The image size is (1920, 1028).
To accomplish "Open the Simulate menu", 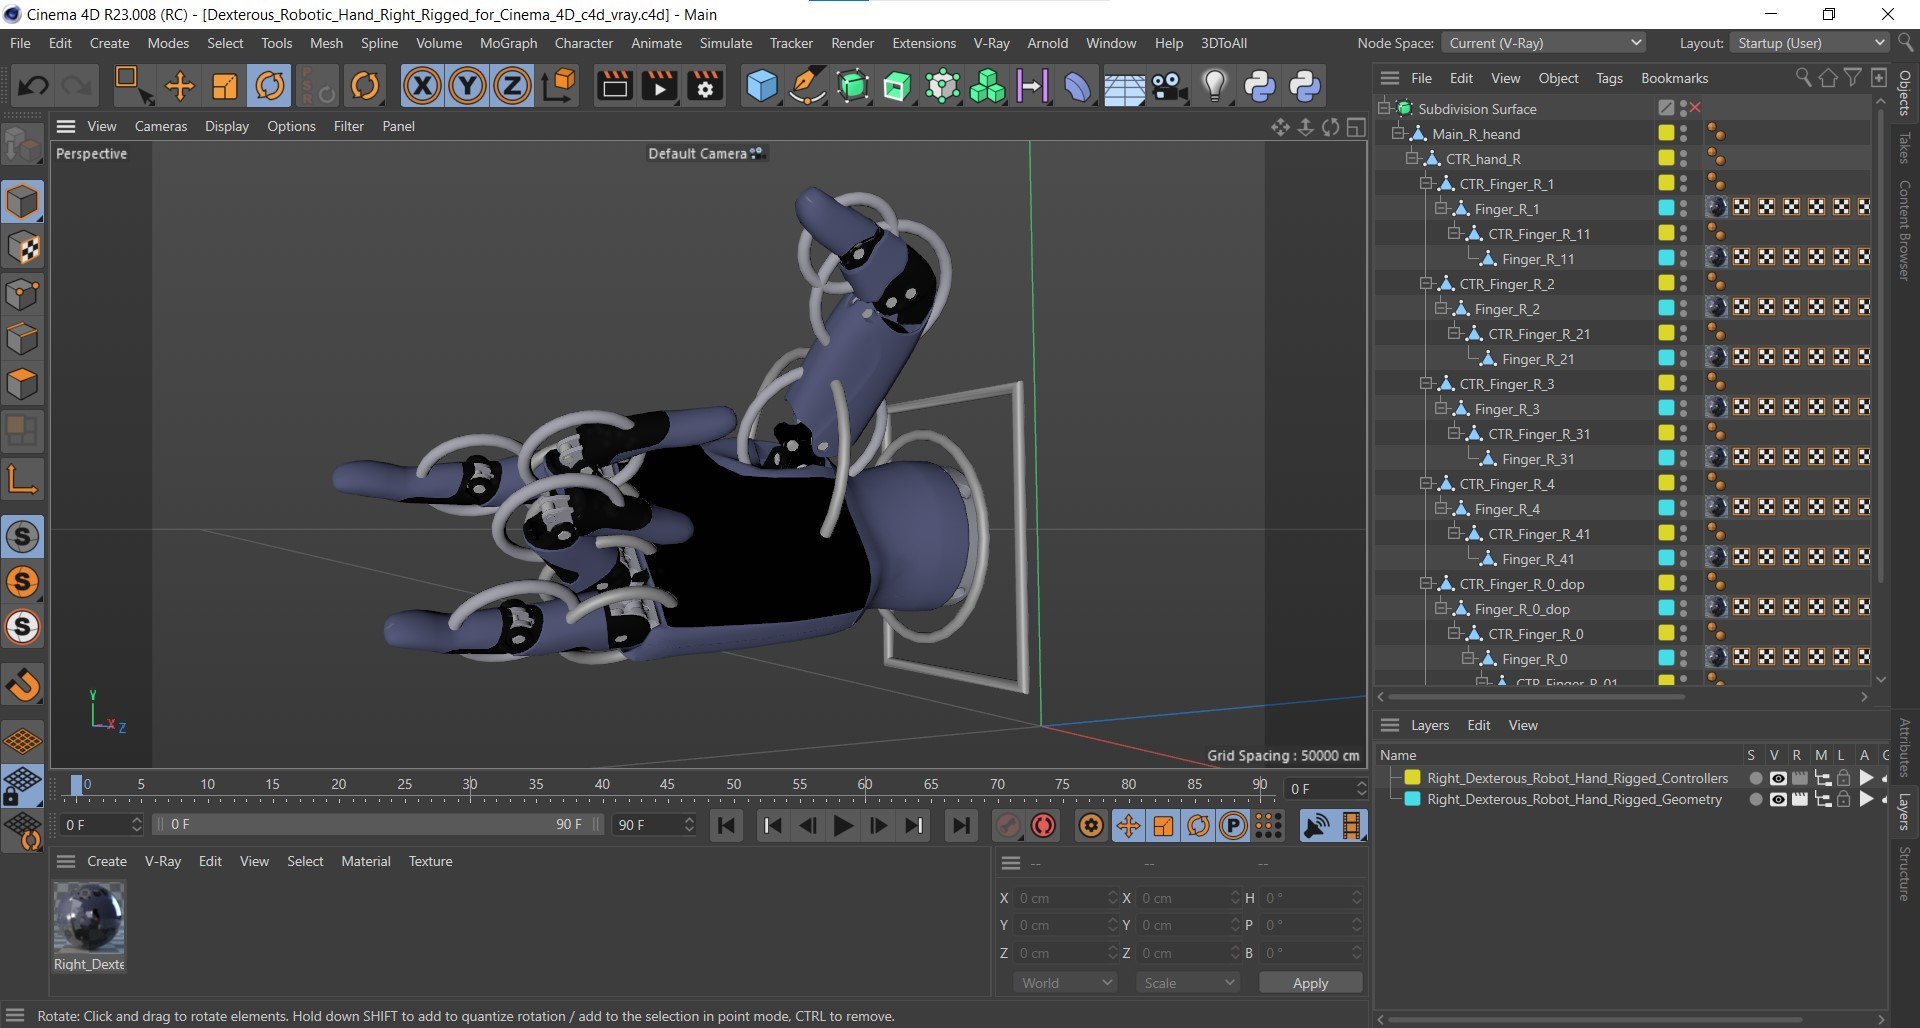I will [725, 43].
